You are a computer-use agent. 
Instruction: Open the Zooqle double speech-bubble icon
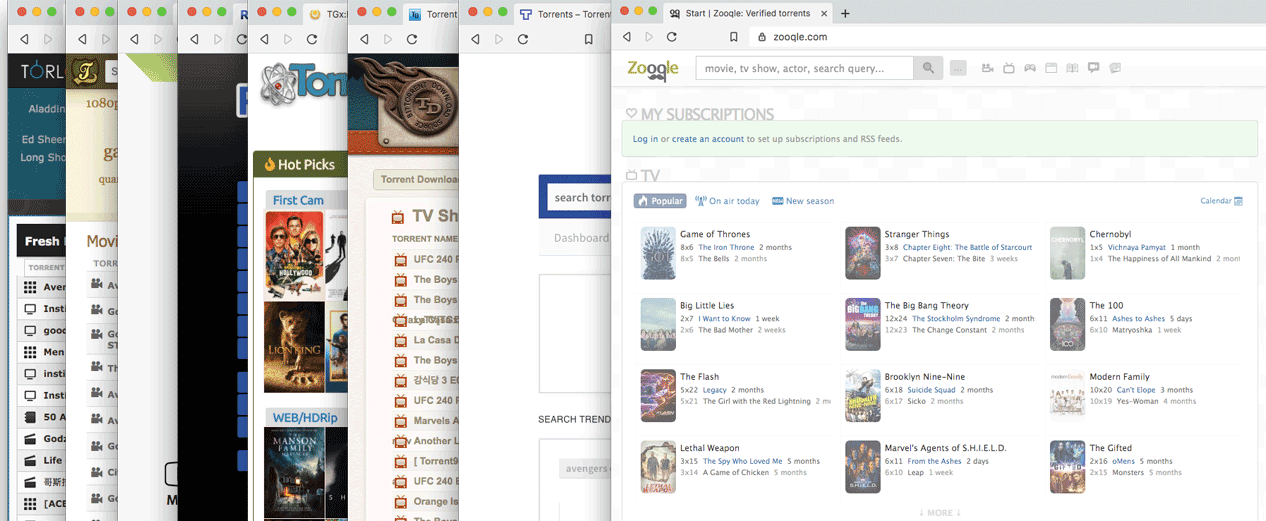coord(1115,68)
